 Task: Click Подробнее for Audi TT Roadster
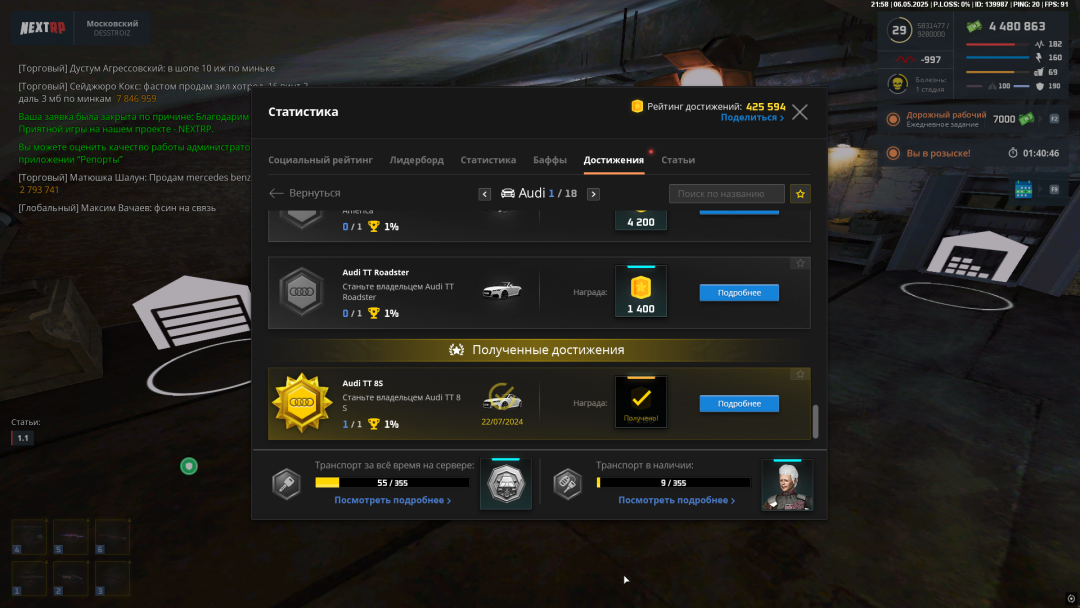(739, 293)
